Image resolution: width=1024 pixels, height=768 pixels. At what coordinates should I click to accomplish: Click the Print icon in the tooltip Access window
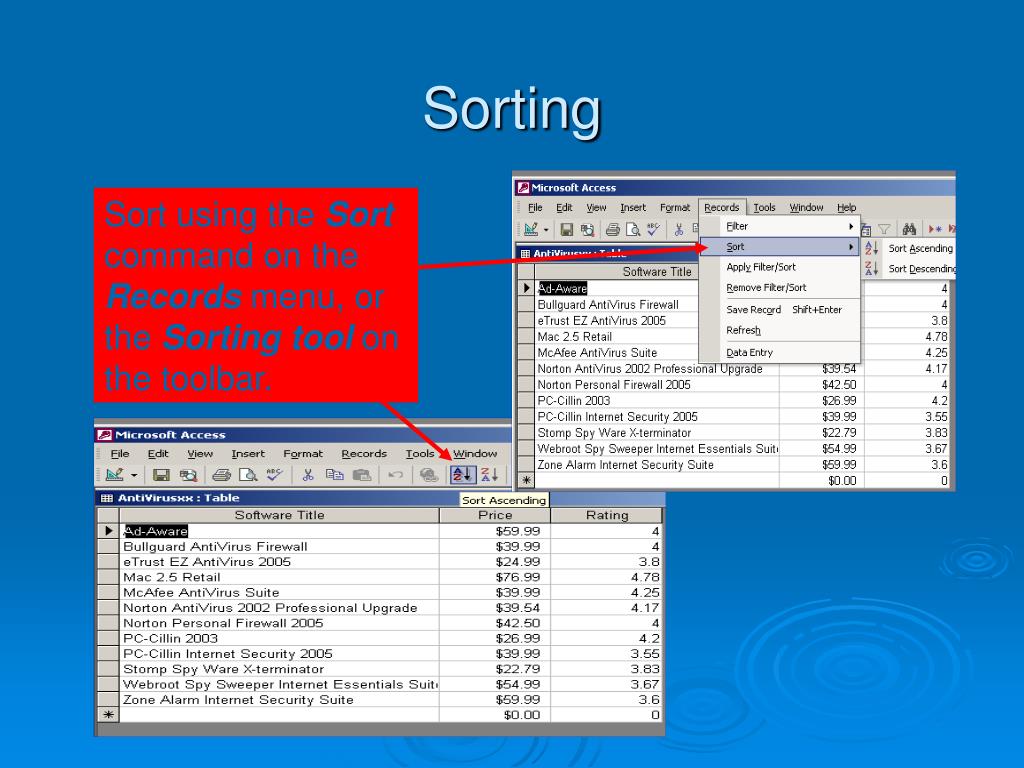tap(221, 475)
